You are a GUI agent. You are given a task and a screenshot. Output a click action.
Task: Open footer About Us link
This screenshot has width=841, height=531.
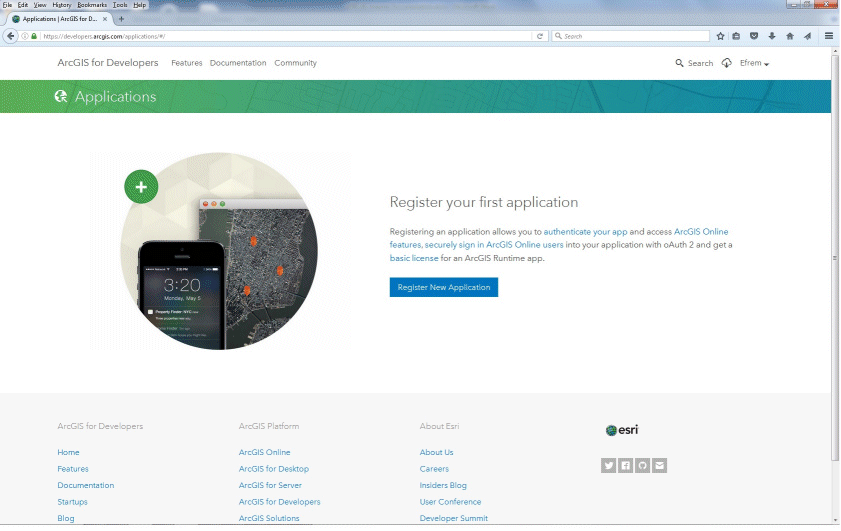(436, 452)
